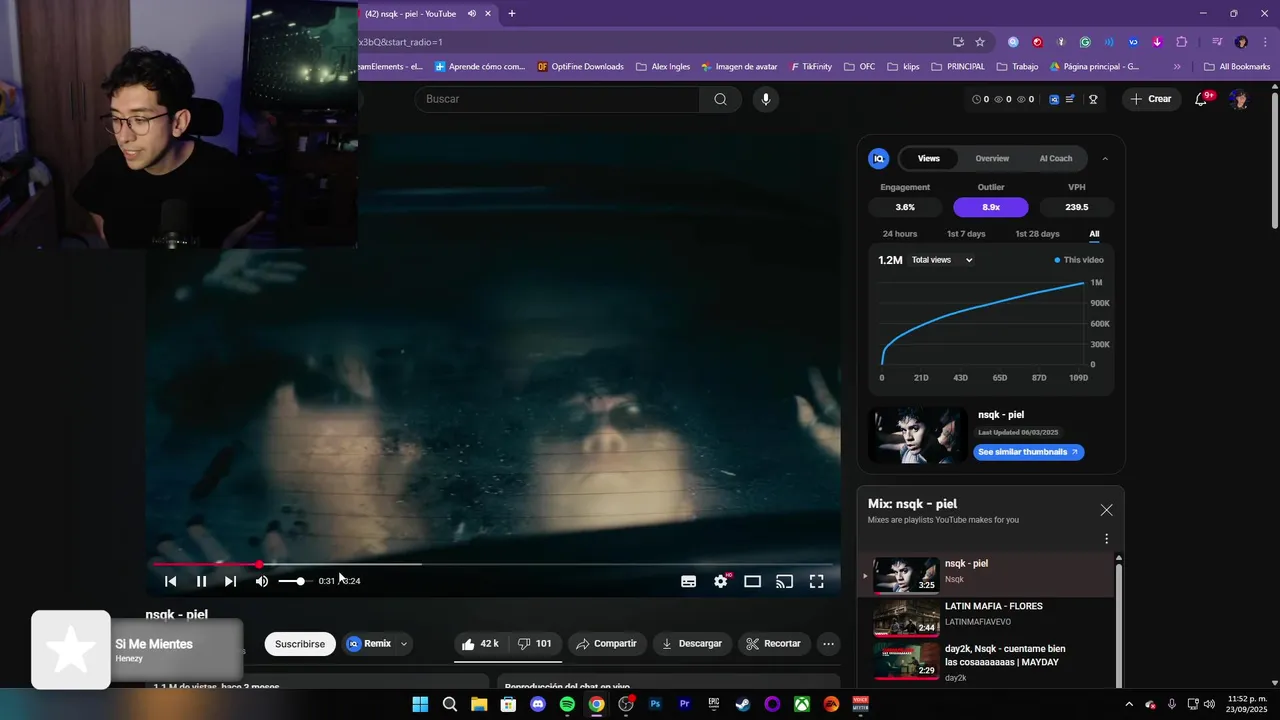
Task: Open Spotify from the taskbar
Action: point(567,704)
